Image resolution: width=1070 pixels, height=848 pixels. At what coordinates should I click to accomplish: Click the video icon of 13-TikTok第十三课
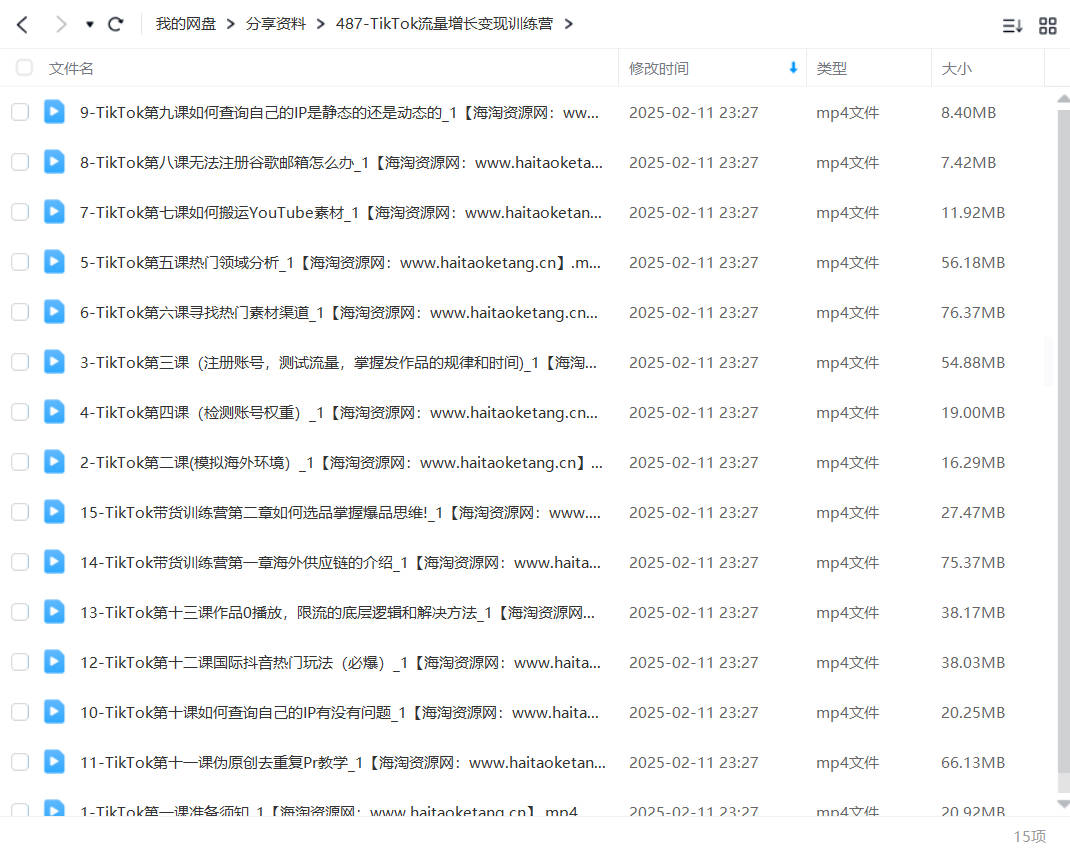tap(55, 612)
